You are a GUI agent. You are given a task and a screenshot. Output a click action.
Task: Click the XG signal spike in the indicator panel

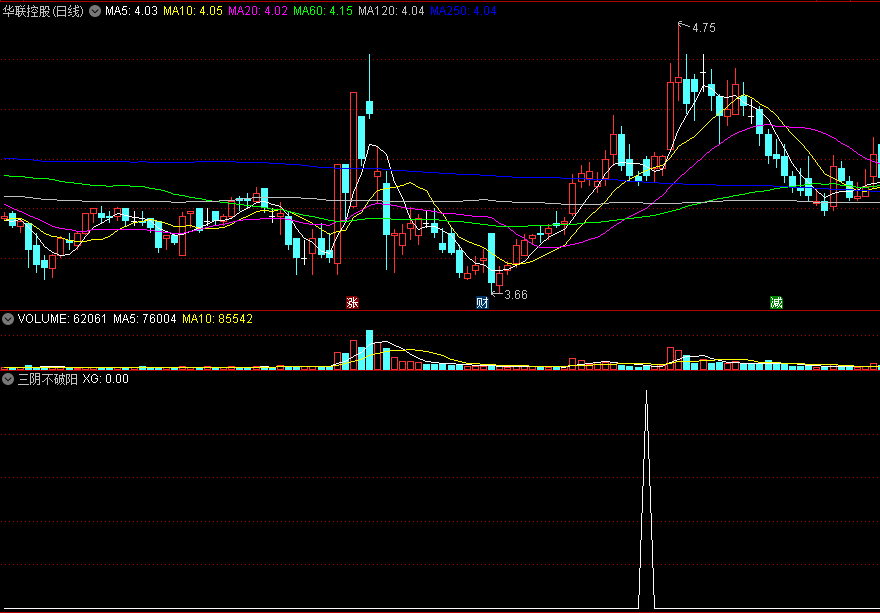[x=647, y=500]
